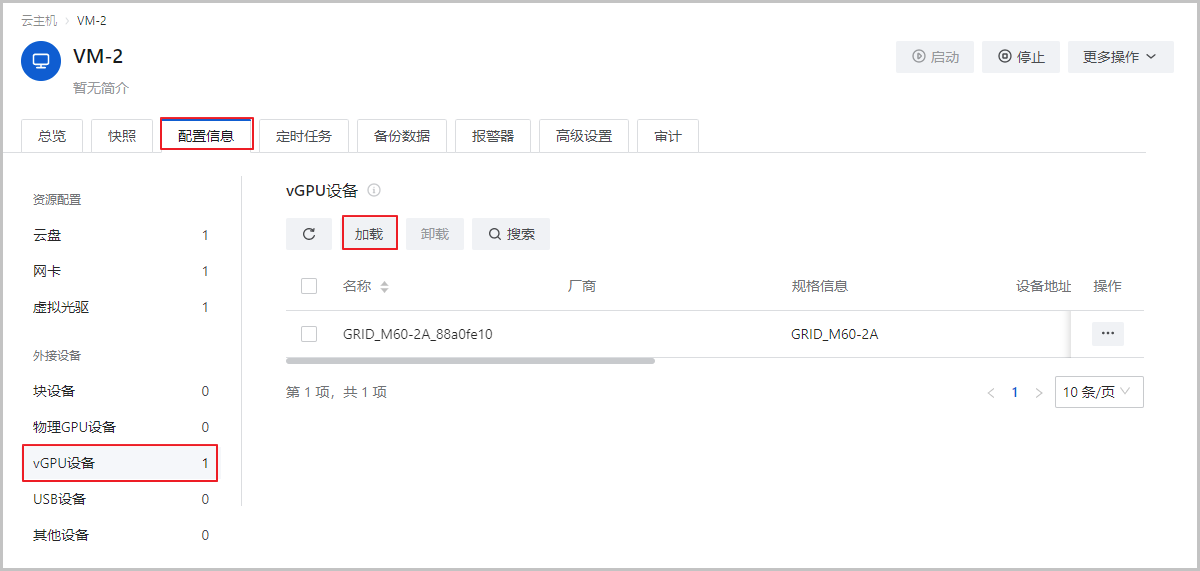Go to the next page arrow
The image size is (1200, 571).
[x=1038, y=393]
